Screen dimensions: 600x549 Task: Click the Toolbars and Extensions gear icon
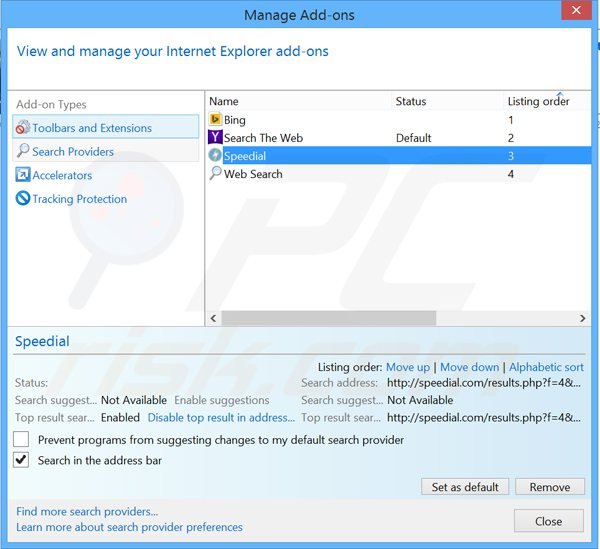23,127
